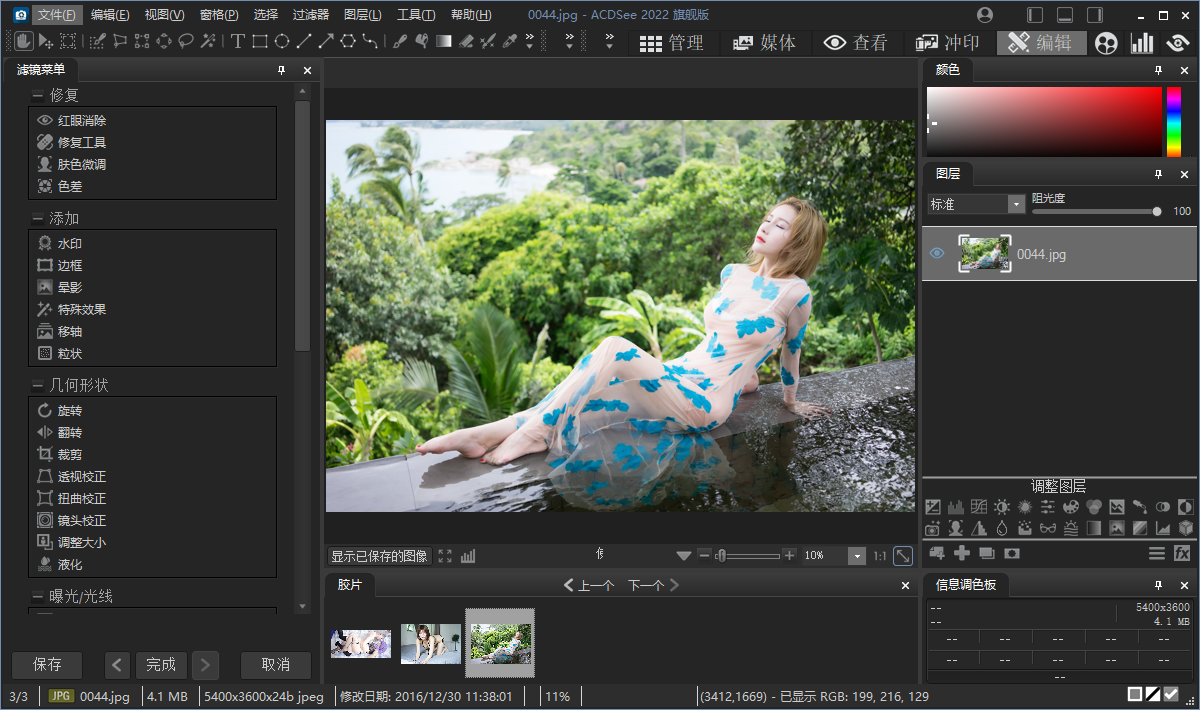1200x710 pixels.
Task: Open layer effects with the fx icon
Action: (x=1182, y=553)
